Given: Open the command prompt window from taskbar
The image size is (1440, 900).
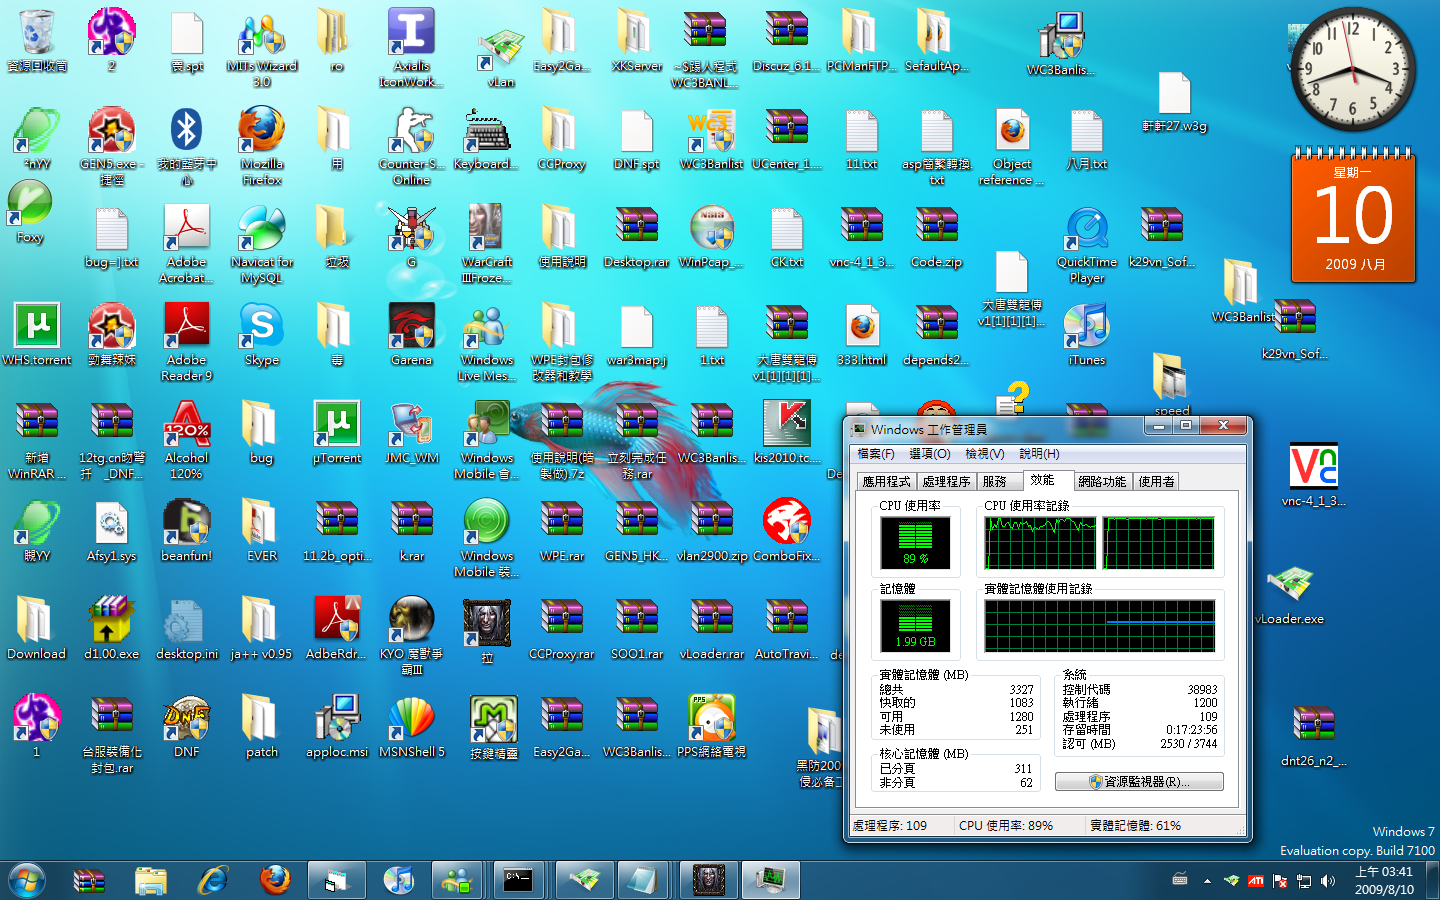Looking at the screenshot, I should 518,880.
